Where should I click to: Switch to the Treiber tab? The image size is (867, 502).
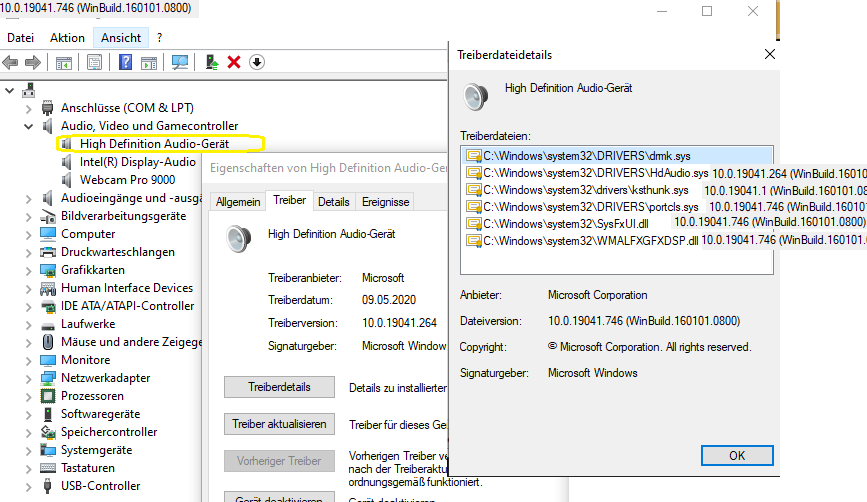click(289, 200)
